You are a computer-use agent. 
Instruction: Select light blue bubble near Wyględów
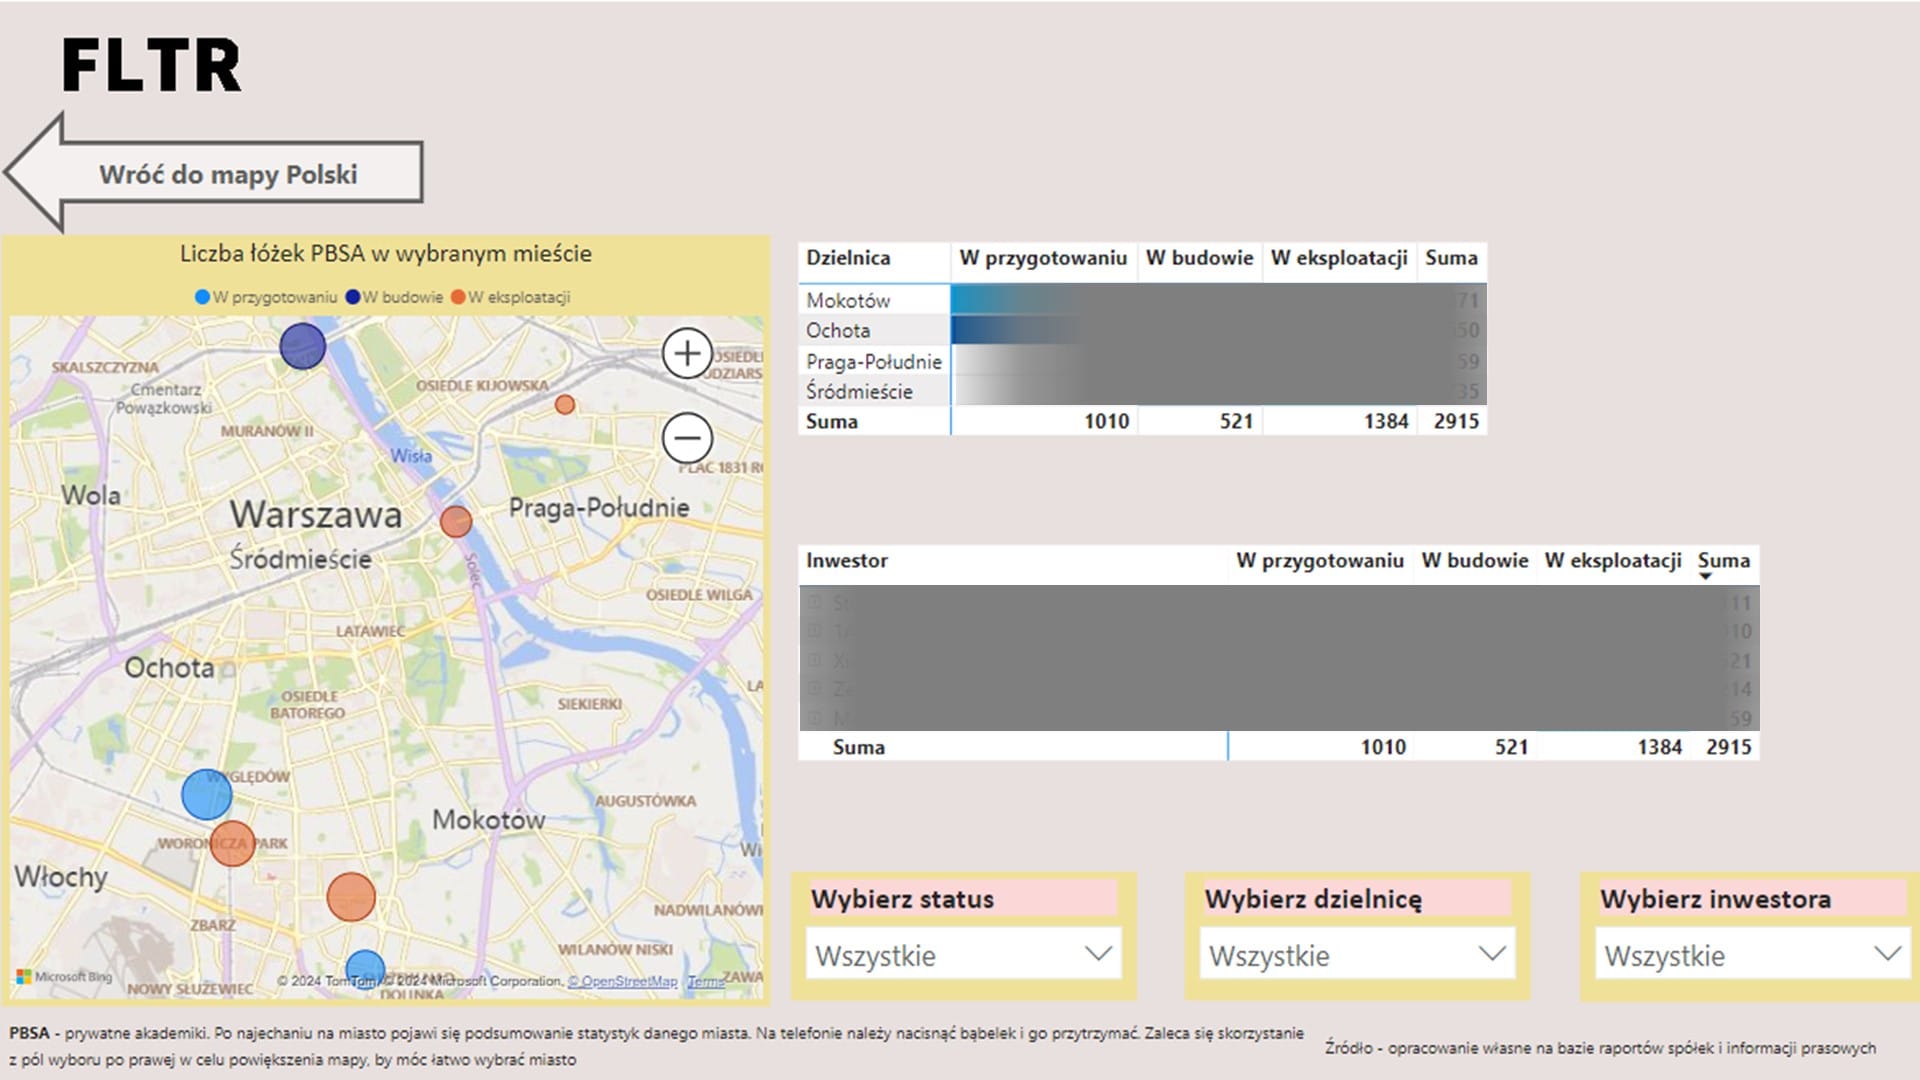(207, 795)
